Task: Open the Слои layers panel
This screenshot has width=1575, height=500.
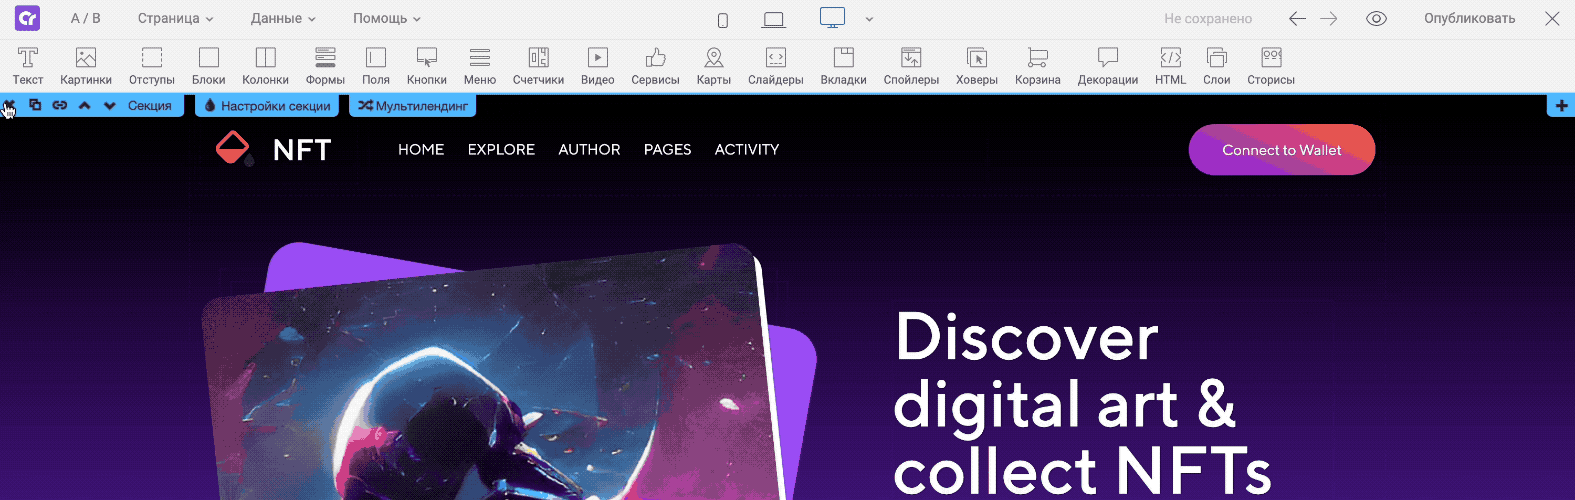Action: pos(1217,66)
